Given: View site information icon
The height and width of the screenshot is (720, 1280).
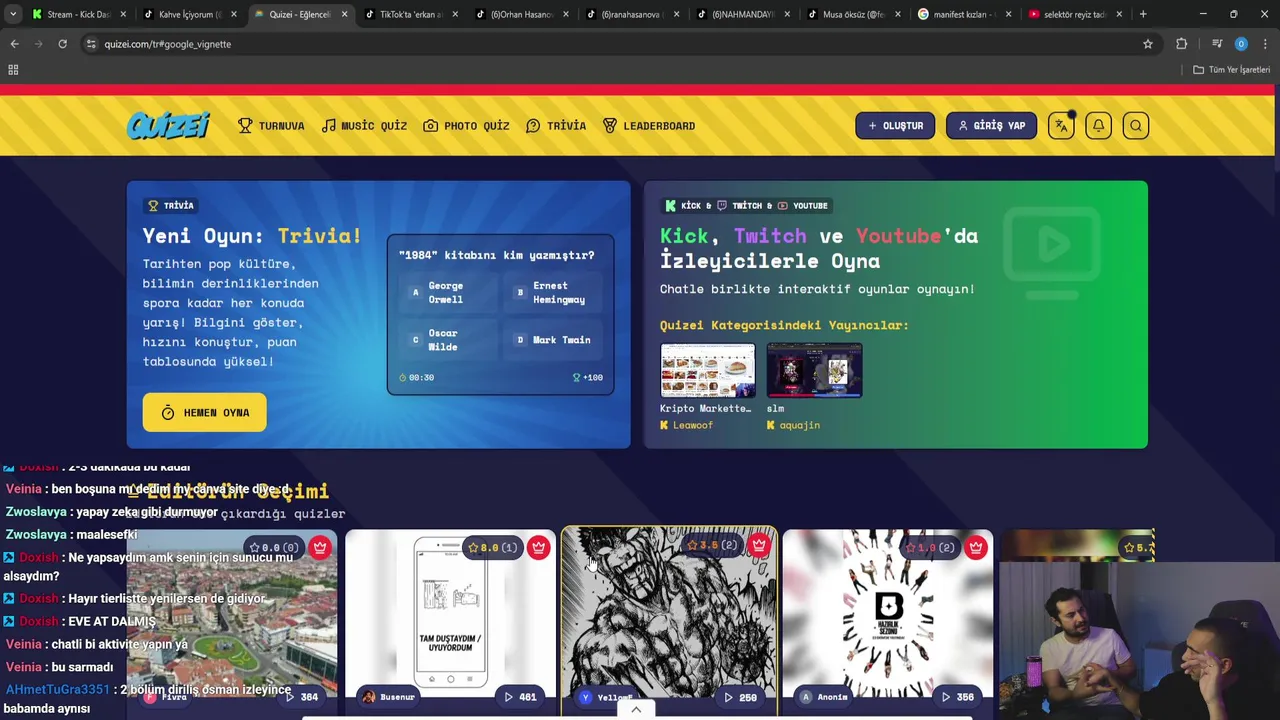Looking at the screenshot, I should click(x=91, y=44).
